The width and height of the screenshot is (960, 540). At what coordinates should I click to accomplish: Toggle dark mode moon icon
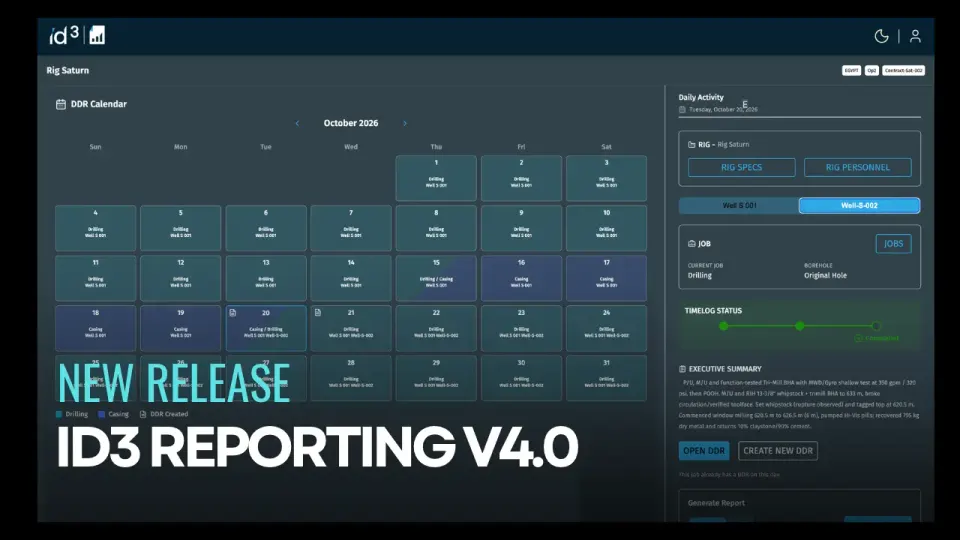(x=881, y=36)
